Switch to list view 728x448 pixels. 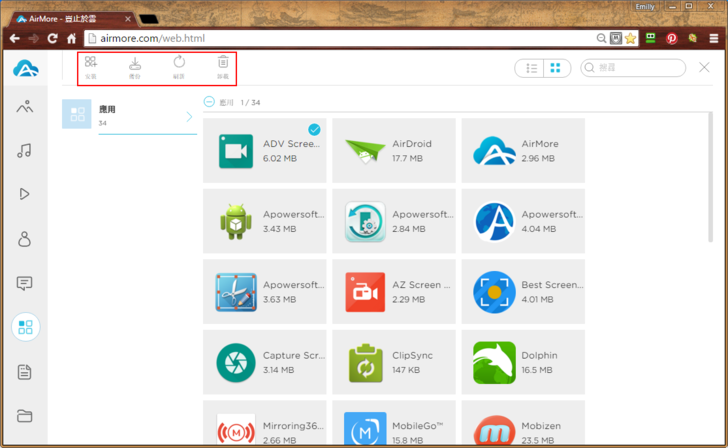(531, 68)
